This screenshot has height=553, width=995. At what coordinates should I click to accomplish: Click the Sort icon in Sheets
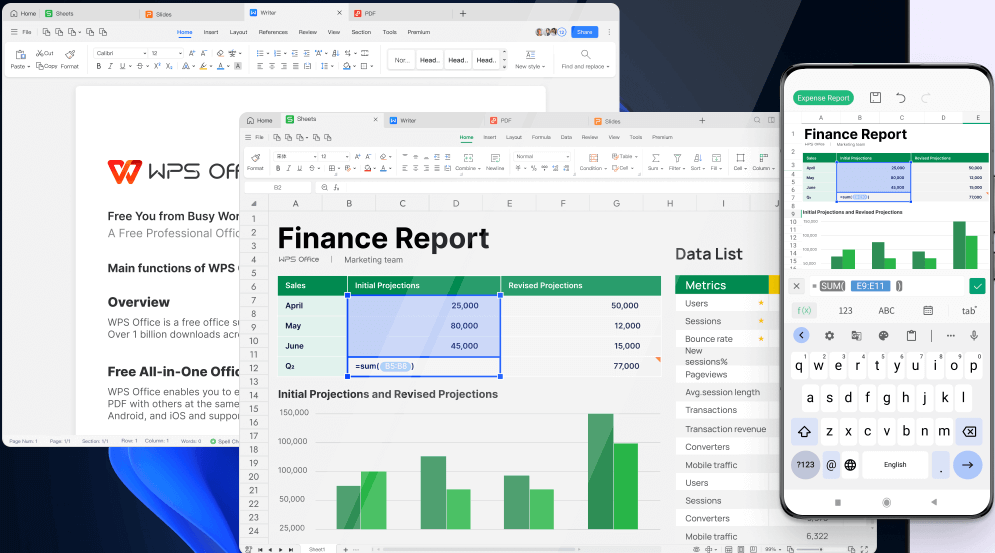(x=697, y=157)
